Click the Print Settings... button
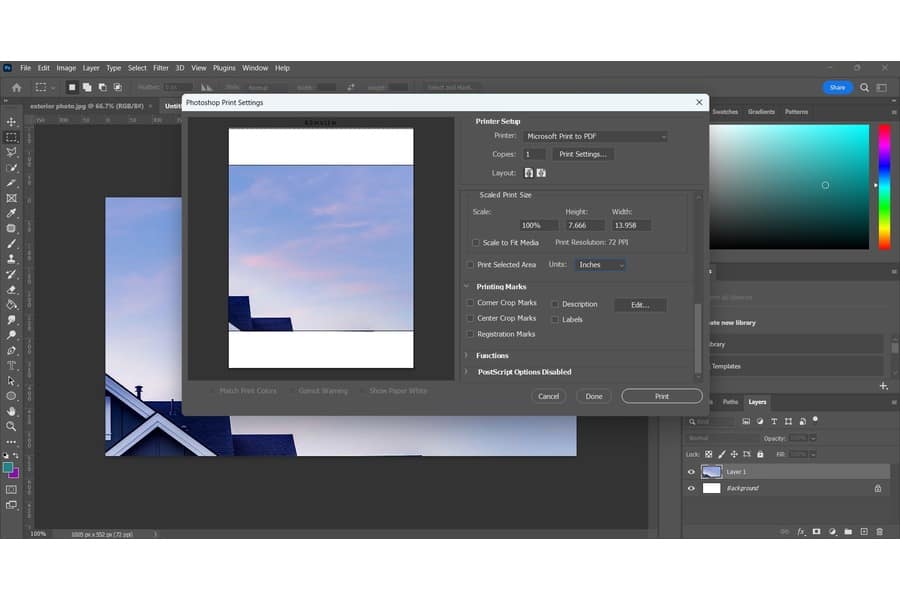The image size is (900, 600). pyautogui.click(x=583, y=154)
